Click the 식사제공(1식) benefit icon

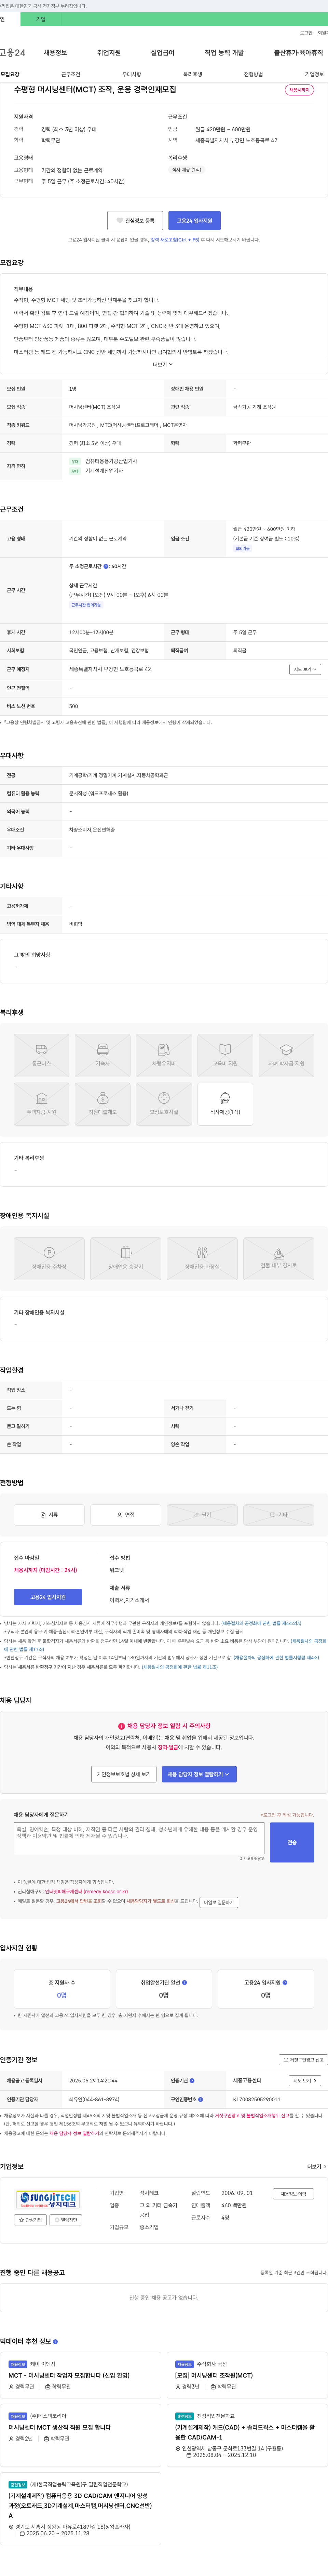[x=225, y=1104]
